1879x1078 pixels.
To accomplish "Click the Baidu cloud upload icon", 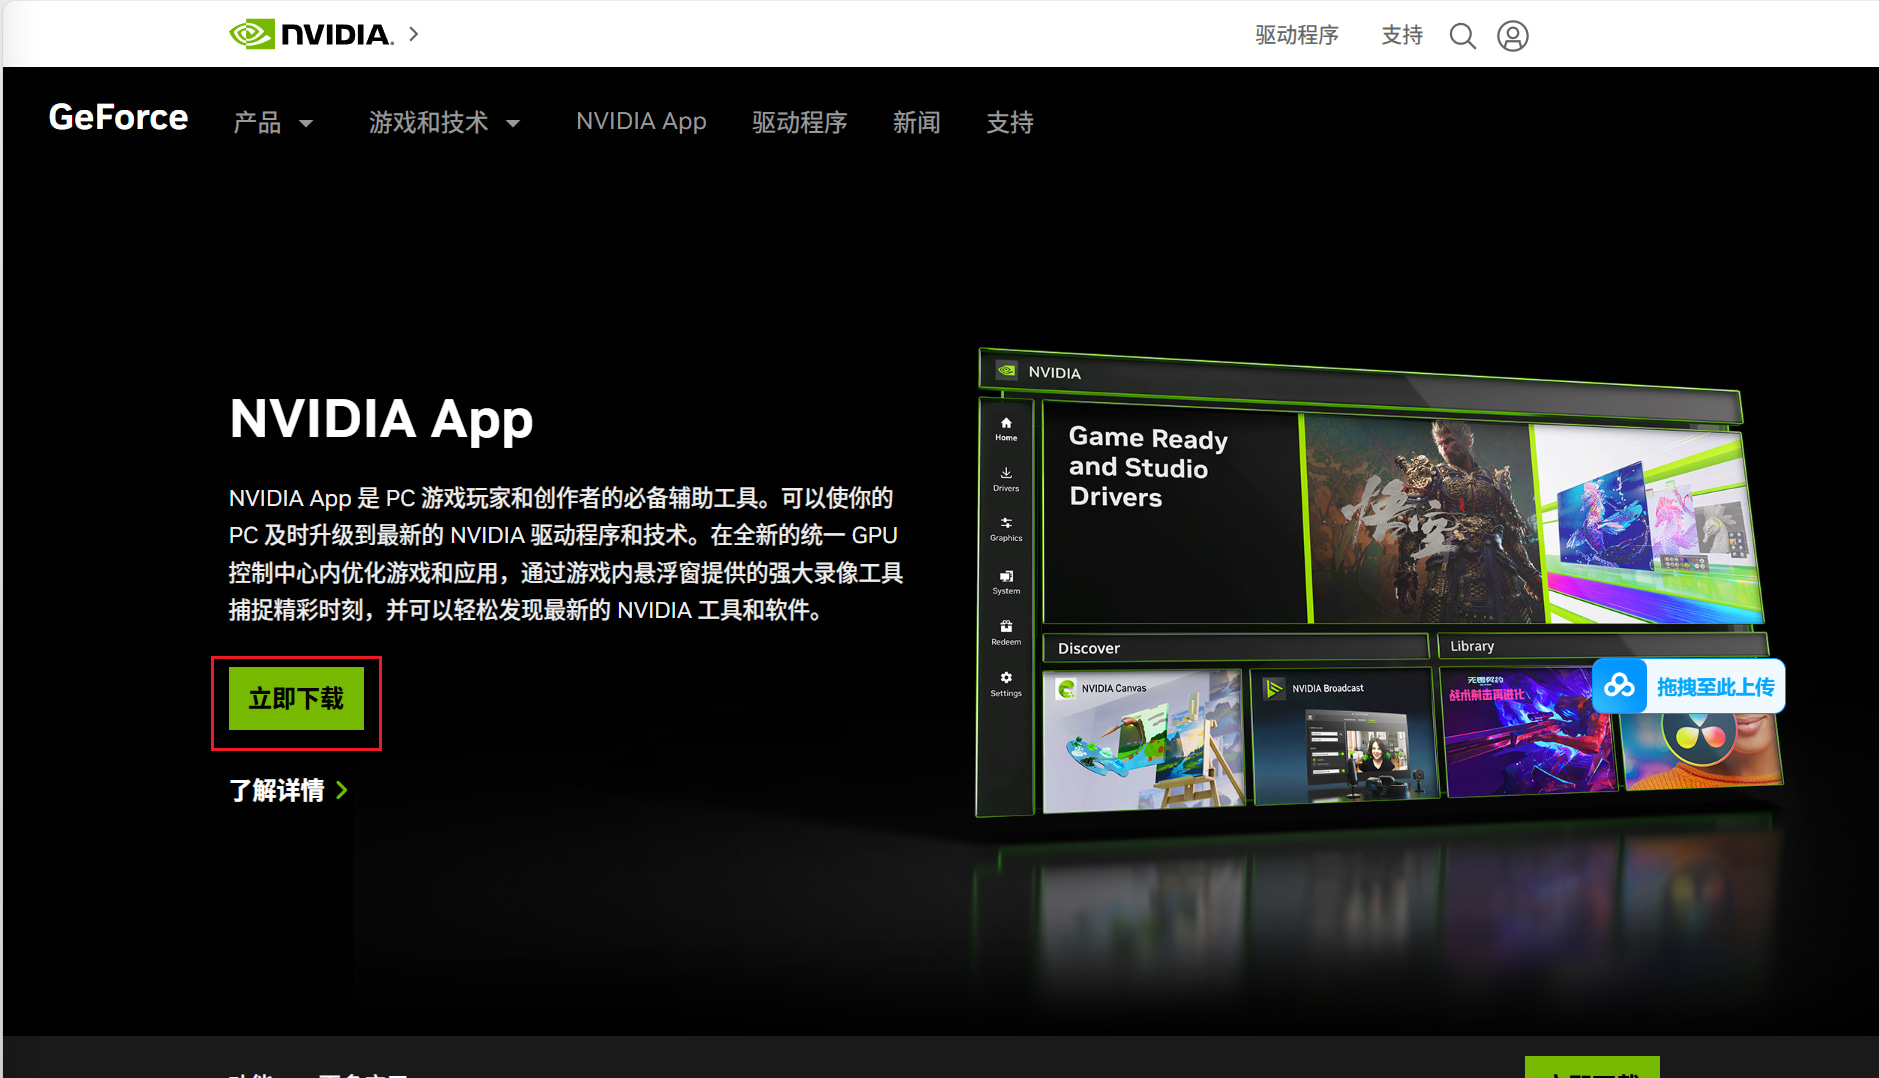I will tap(1620, 686).
